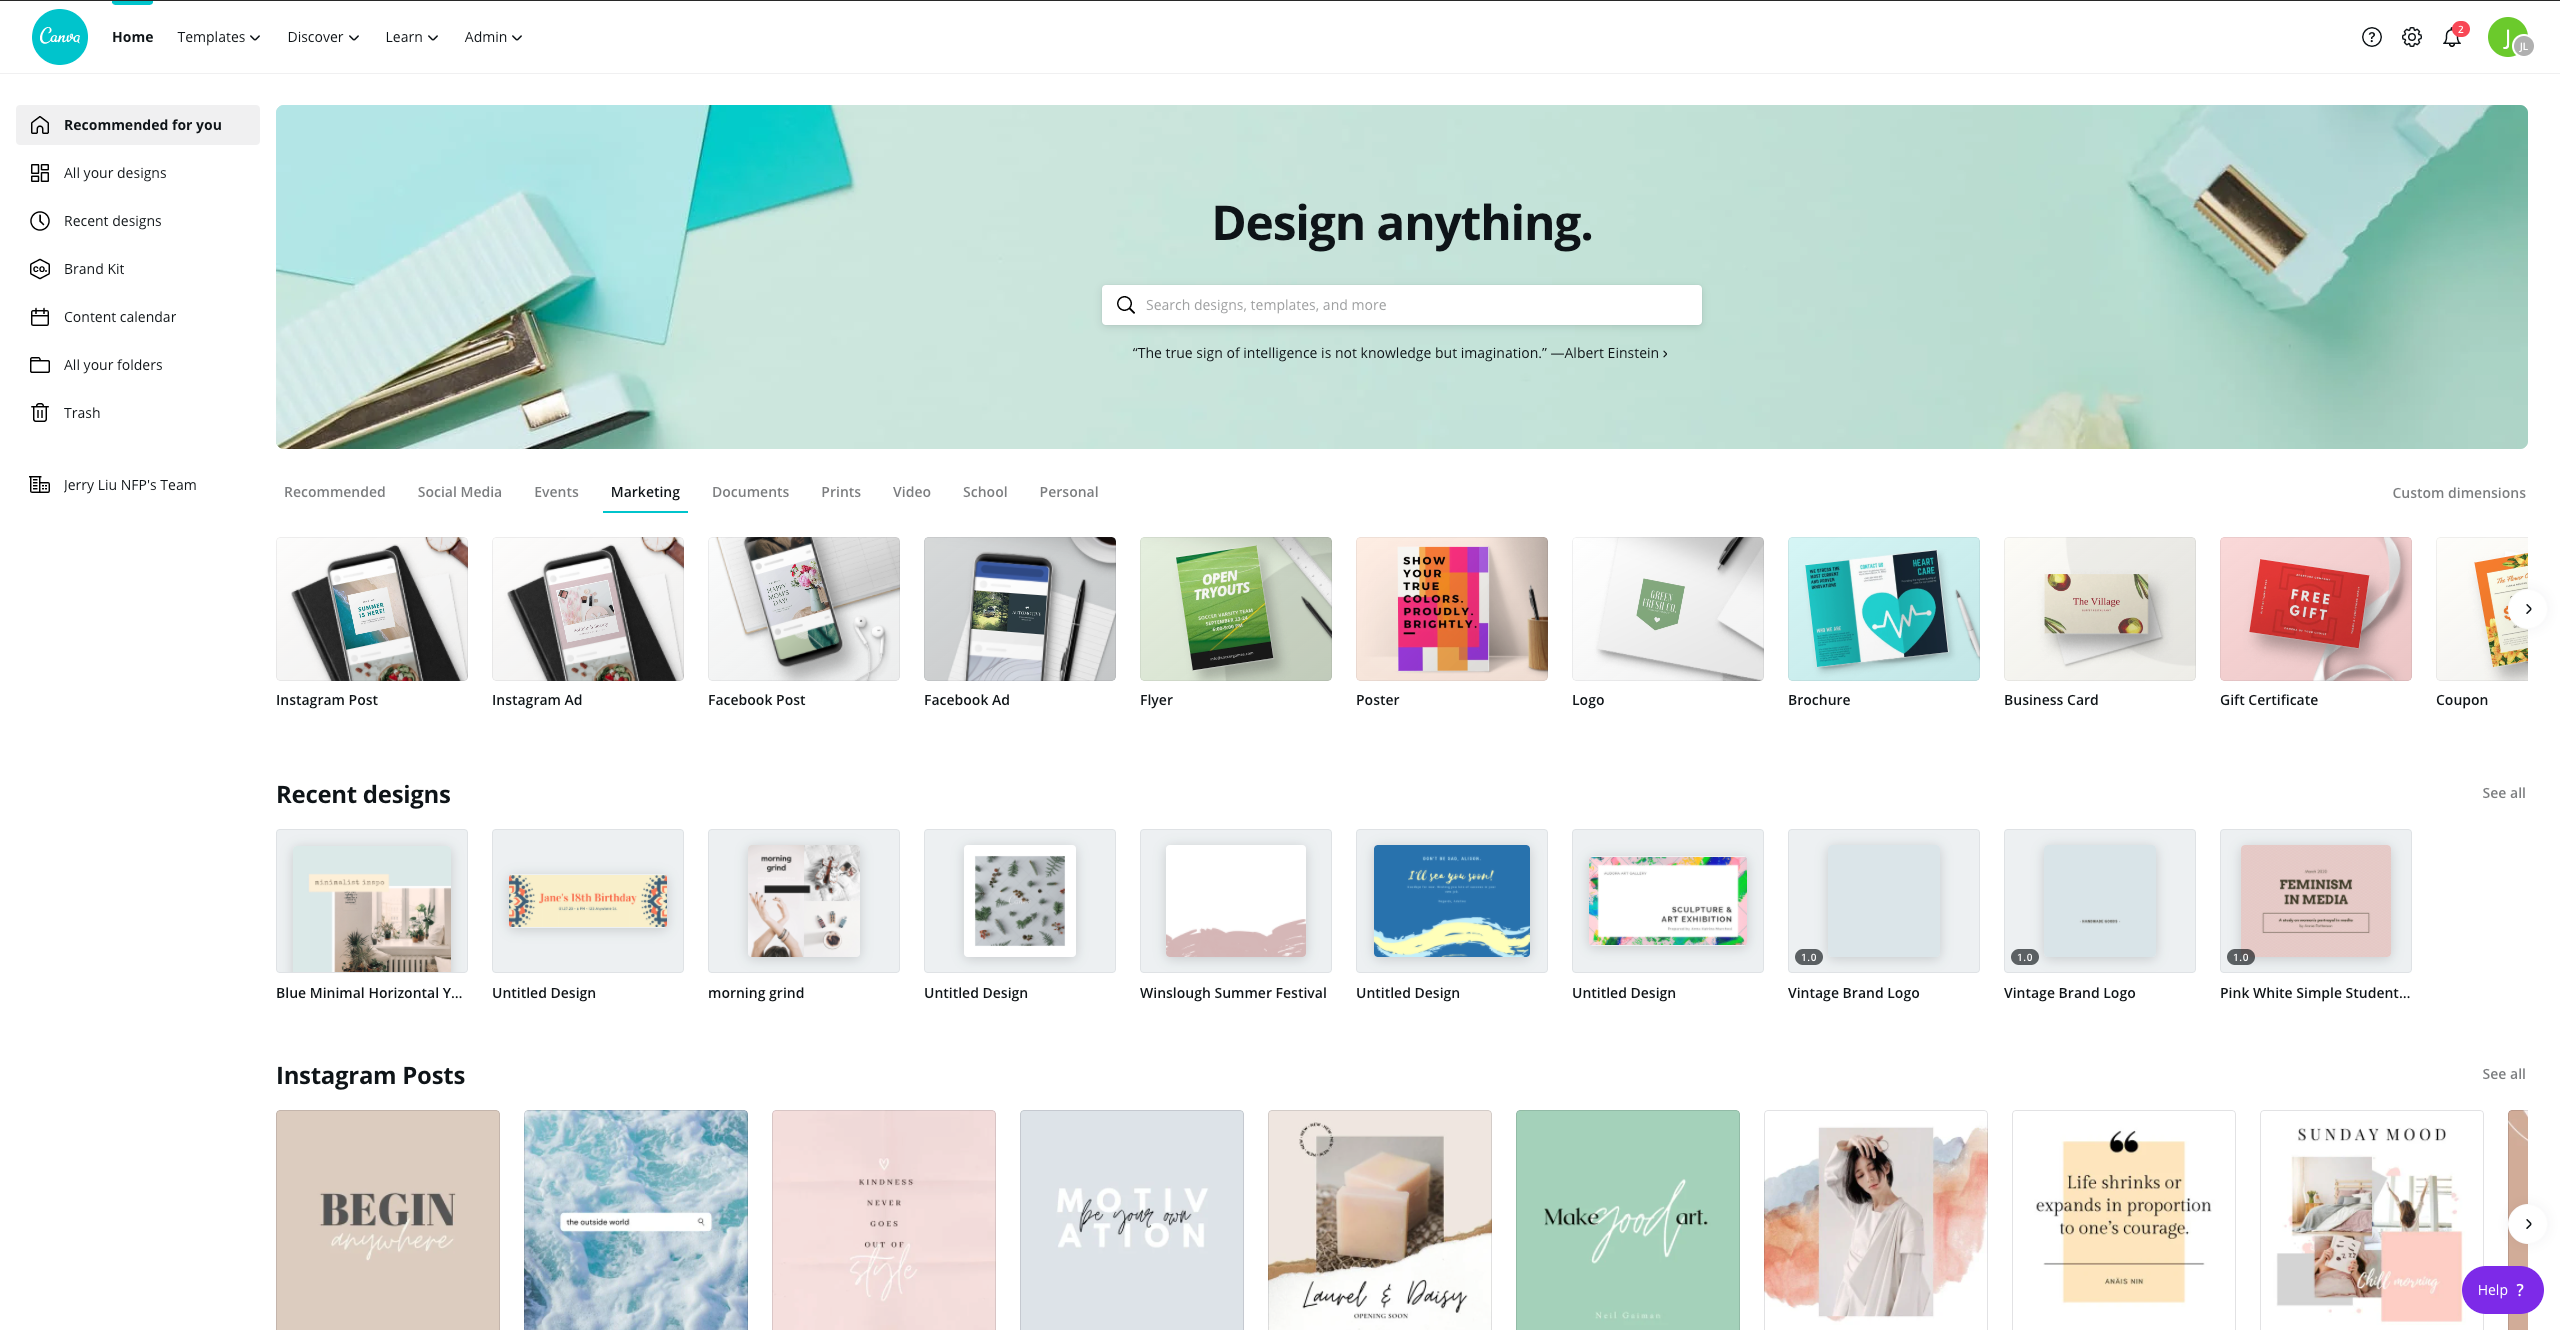Open the settings gear icon
The height and width of the screenshot is (1330, 2560).
point(2413,37)
